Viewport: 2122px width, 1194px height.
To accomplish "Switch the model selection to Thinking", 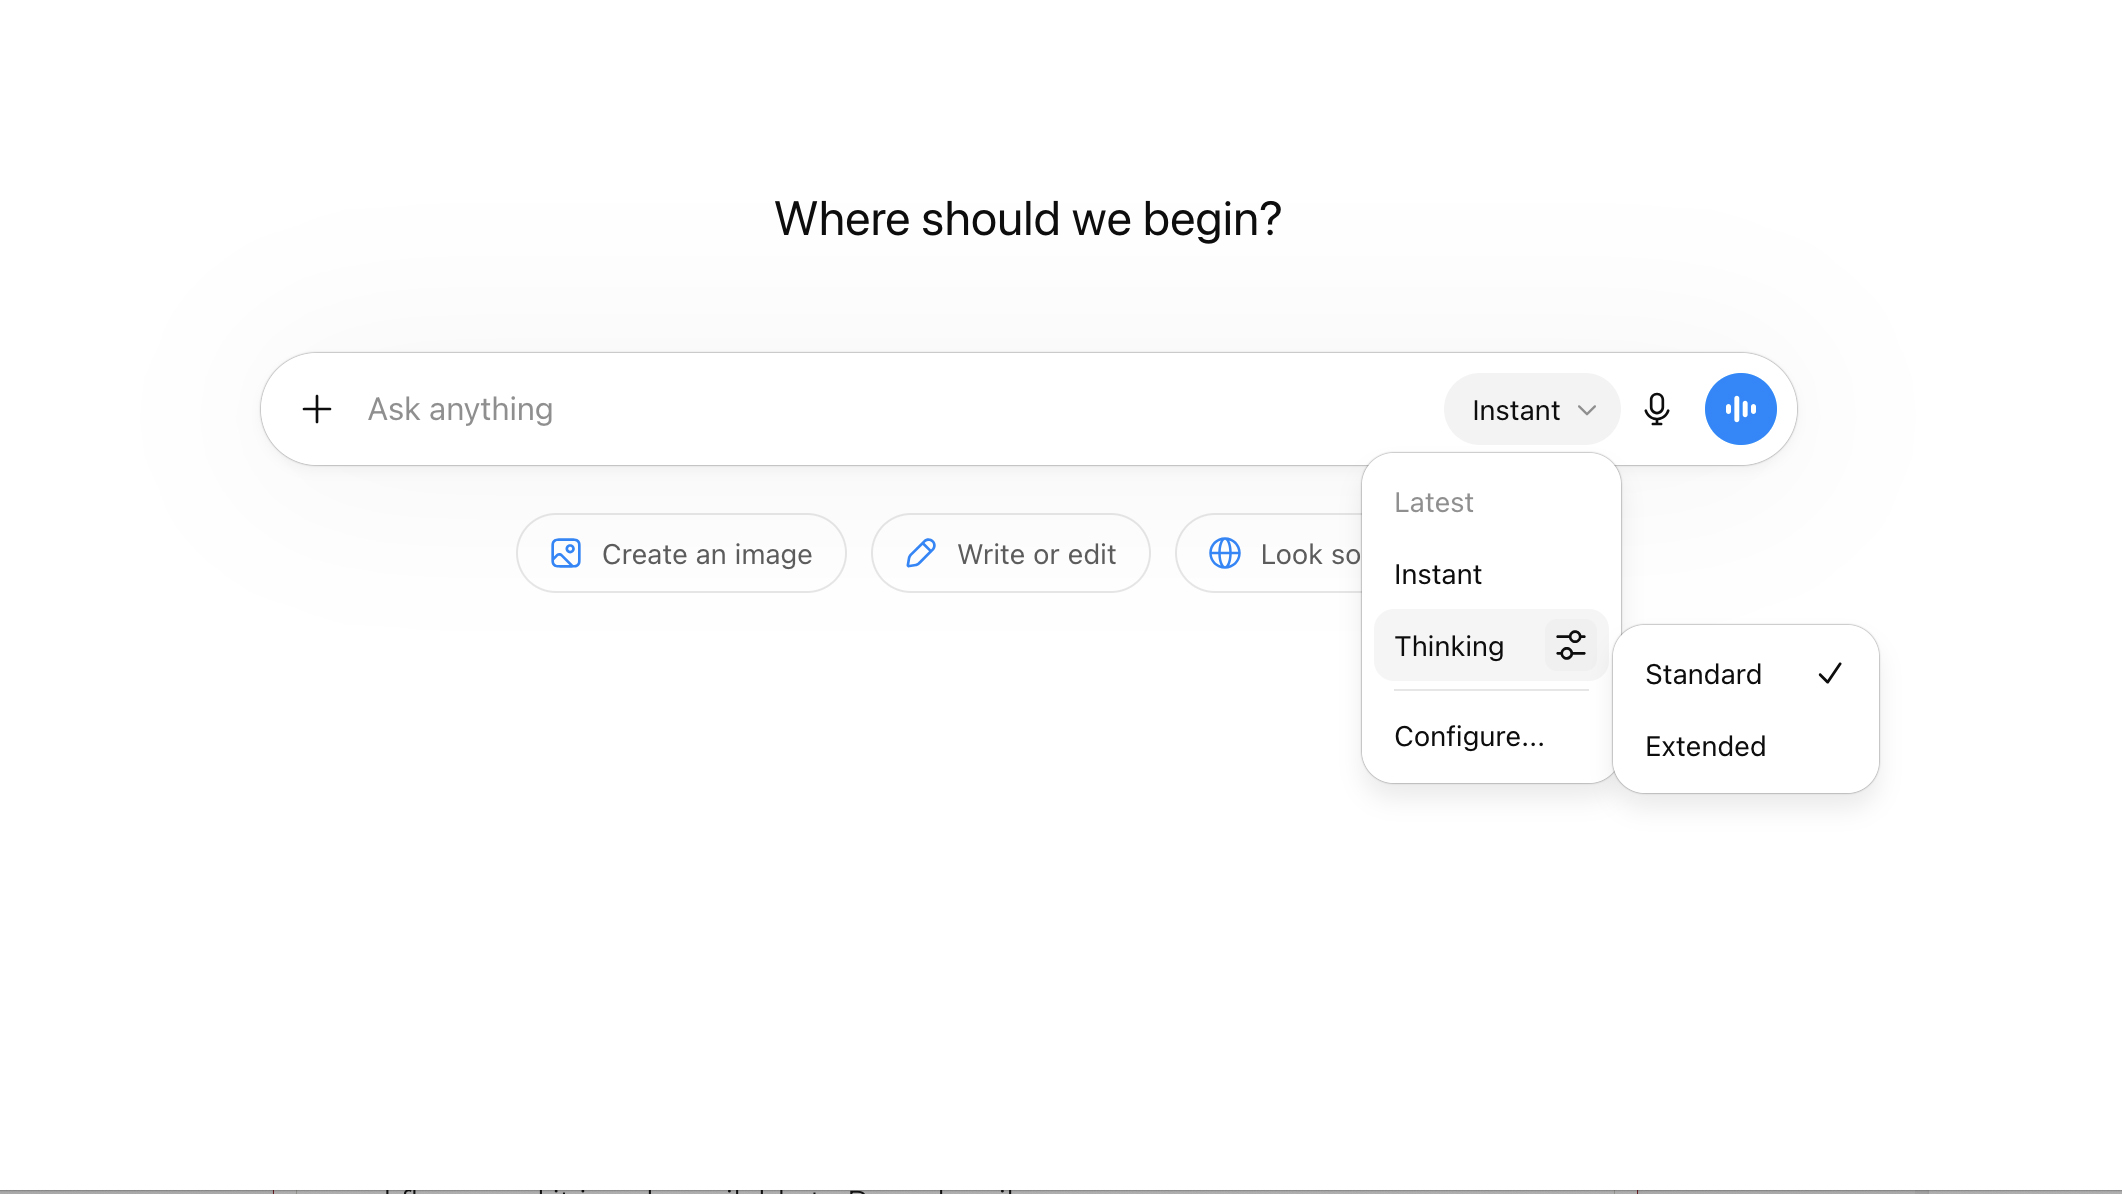I will pyautogui.click(x=1449, y=645).
